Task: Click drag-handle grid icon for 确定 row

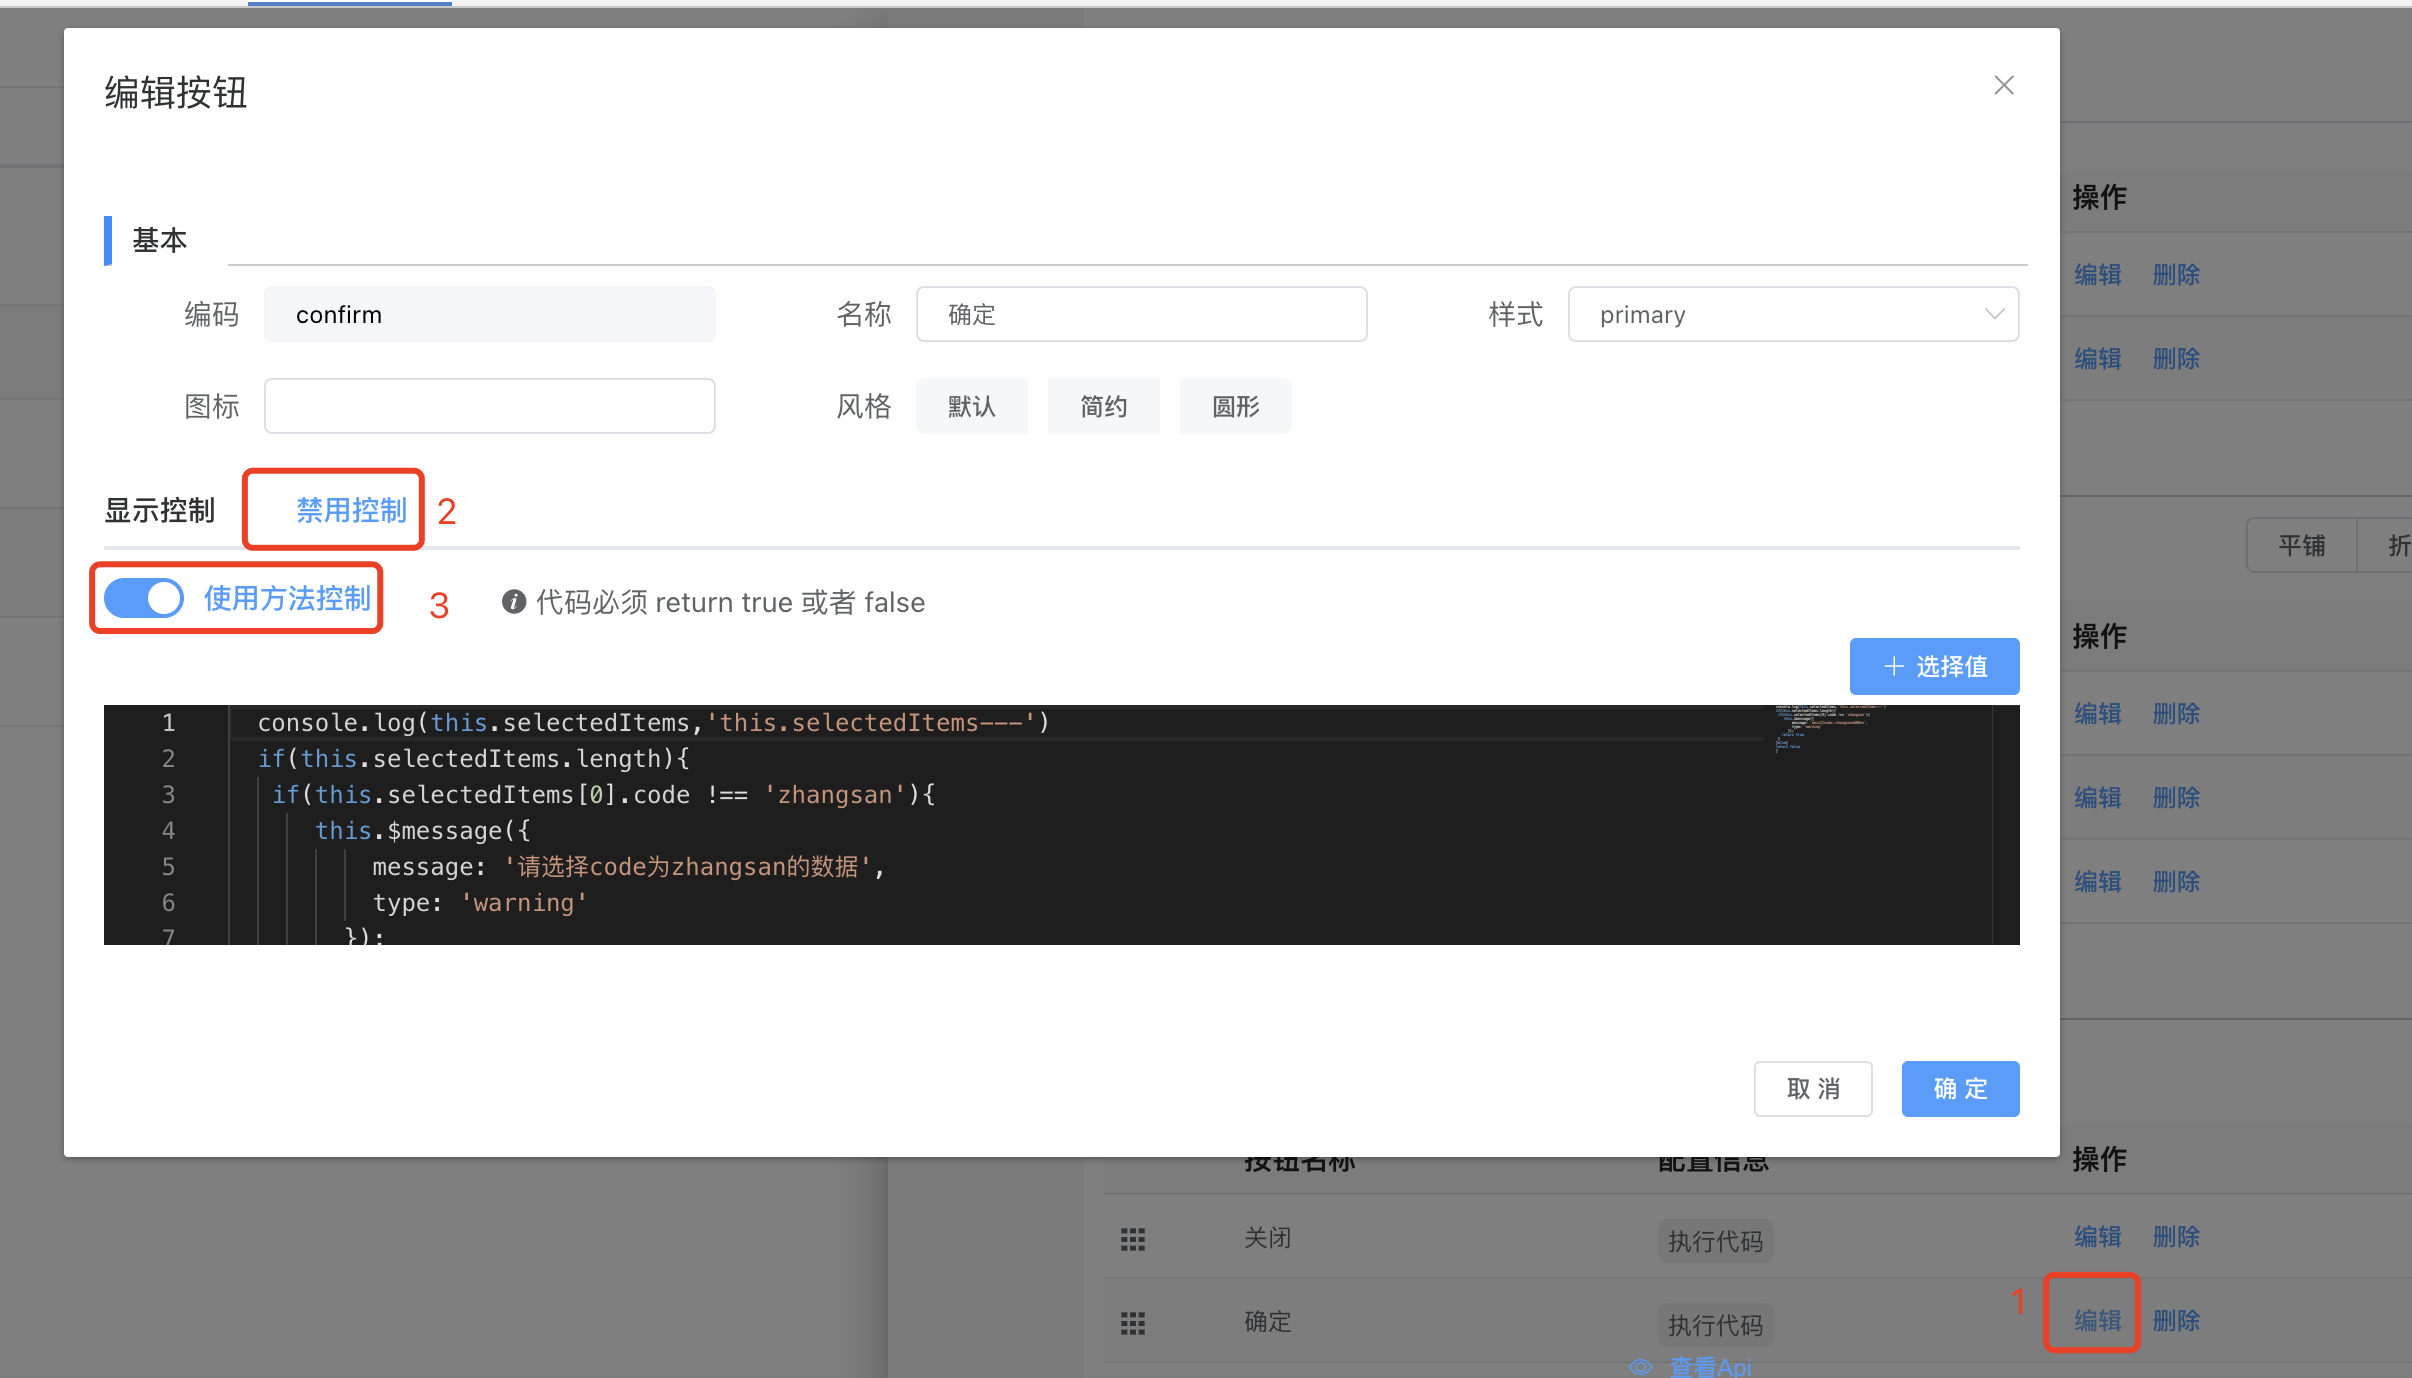Action: pyautogui.click(x=1132, y=1323)
